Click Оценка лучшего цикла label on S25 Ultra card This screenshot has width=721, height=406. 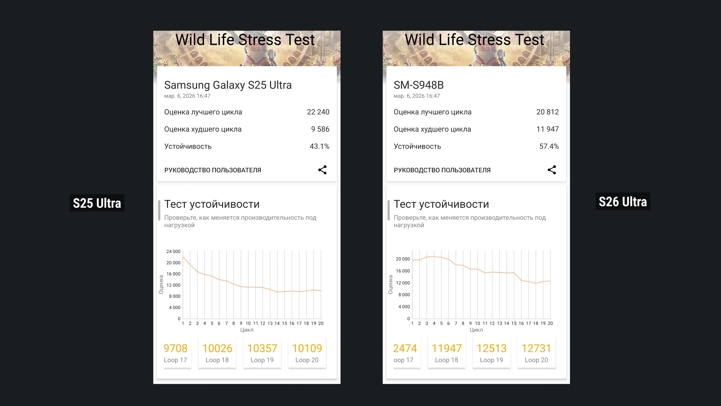[x=203, y=112]
